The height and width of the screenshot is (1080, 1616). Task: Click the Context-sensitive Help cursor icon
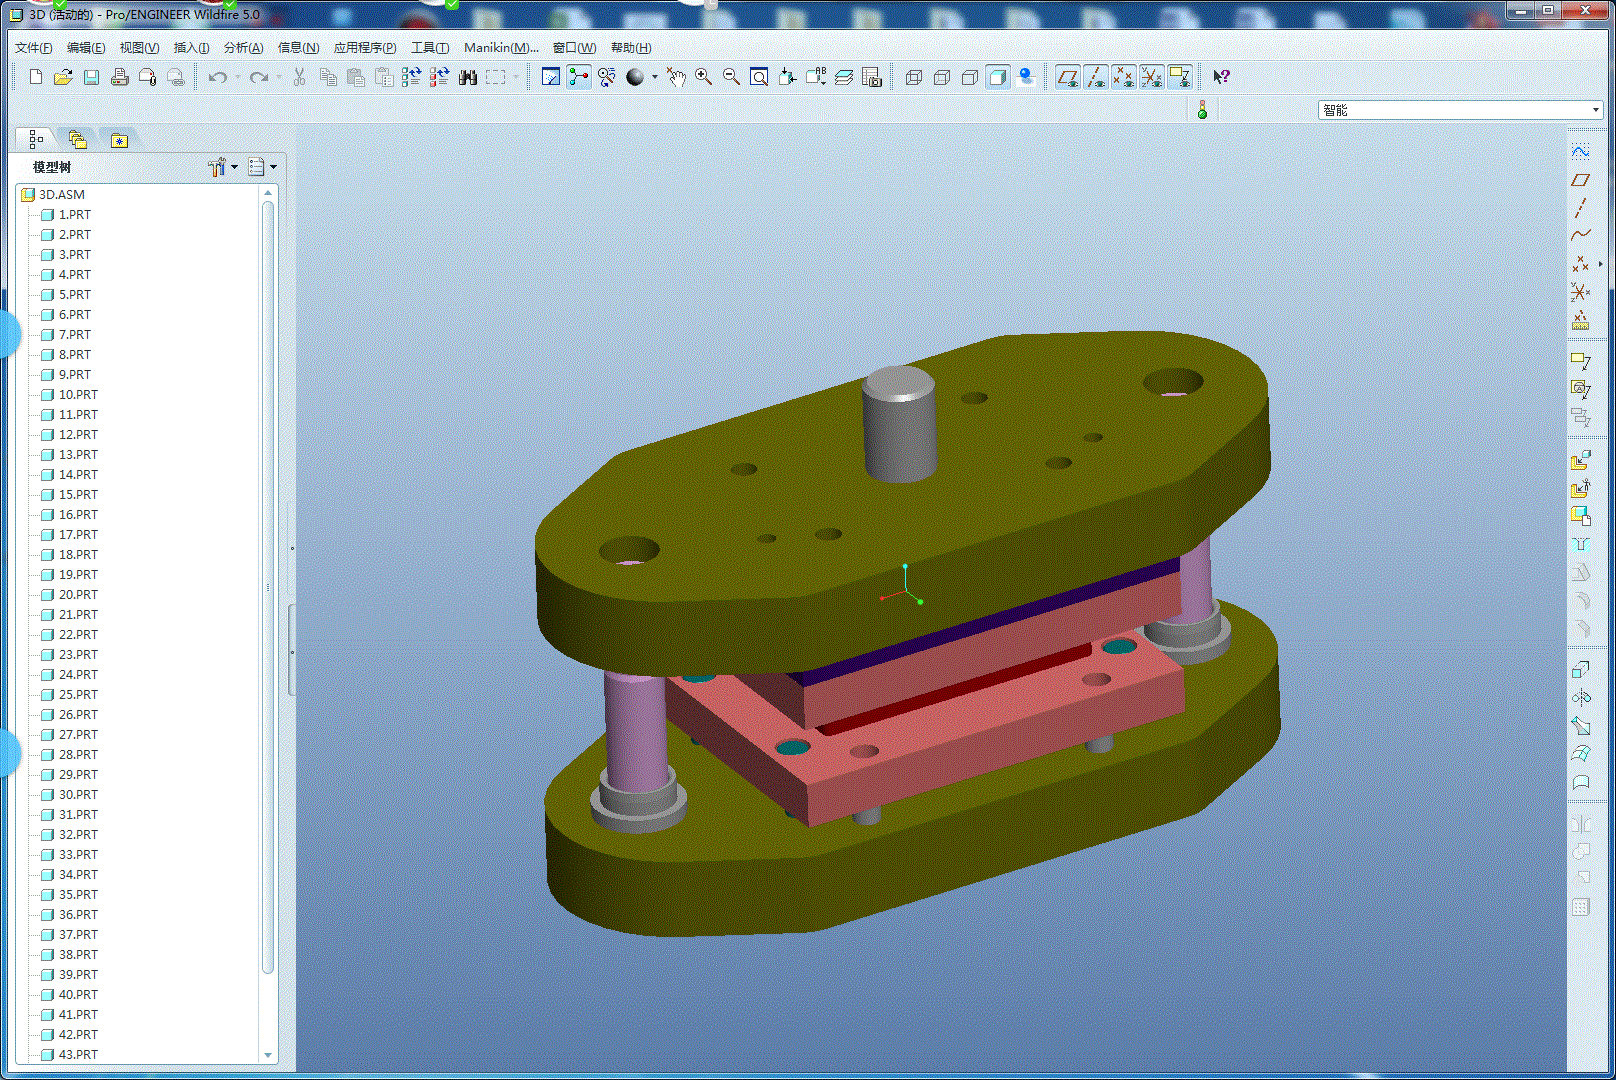1221,77
